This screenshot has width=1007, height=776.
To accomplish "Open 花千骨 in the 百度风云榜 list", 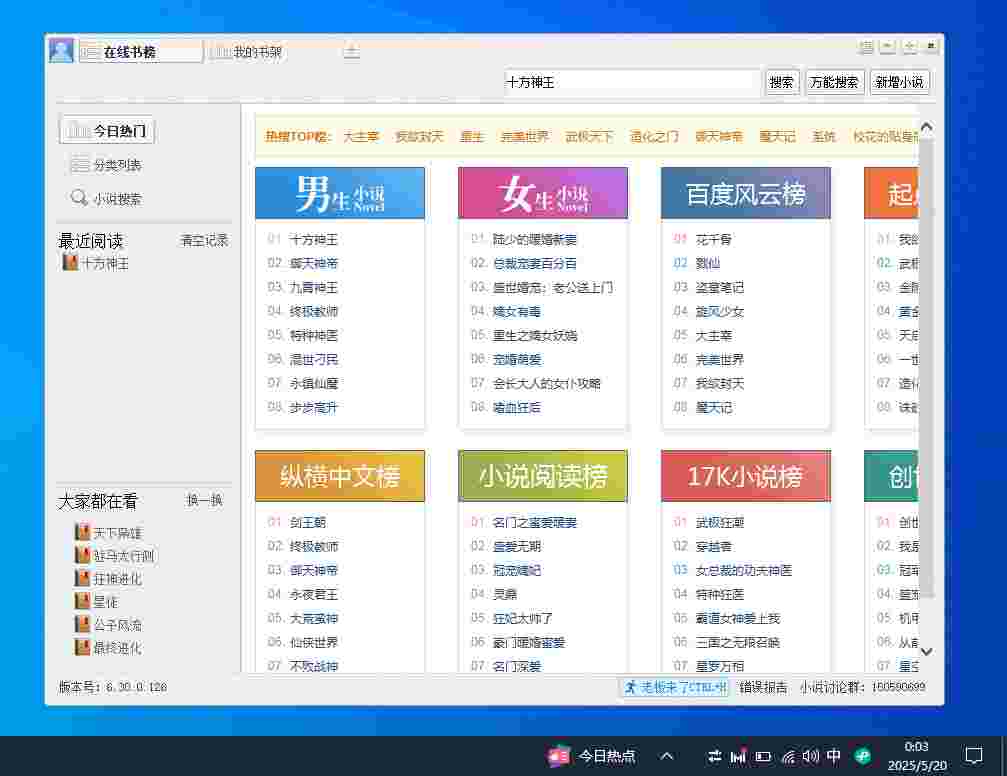I will (714, 240).
